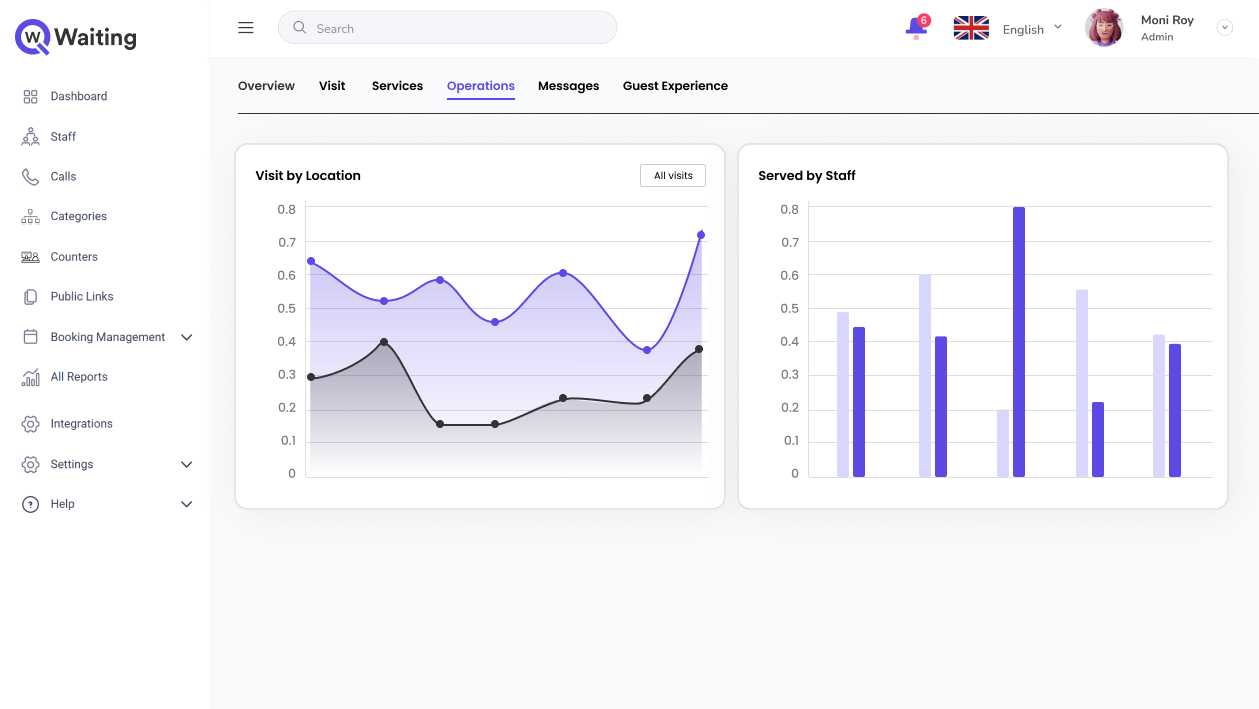Viewport: 1259px width, 709px height.
Task: Switch to the Services tab
Action: click(397, 86)
